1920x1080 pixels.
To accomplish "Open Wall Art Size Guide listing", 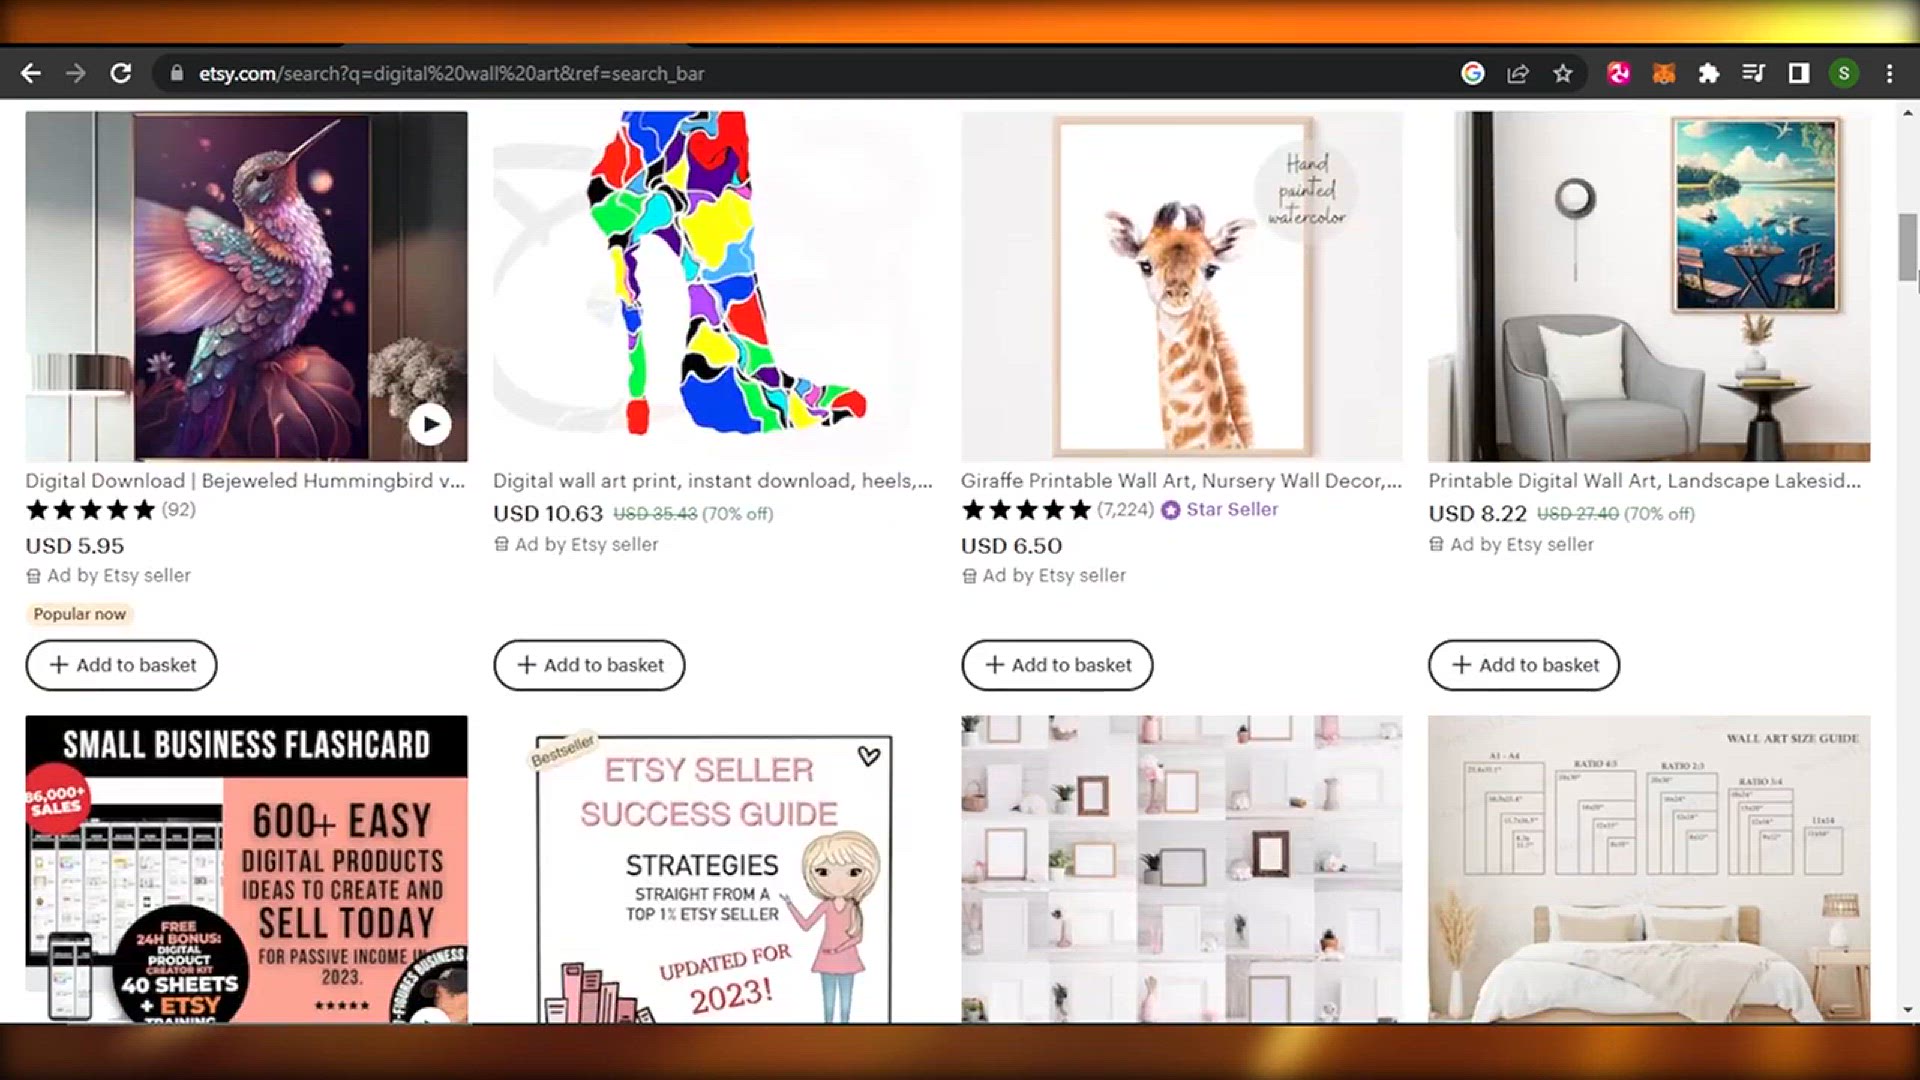I will pos(1649,869).
